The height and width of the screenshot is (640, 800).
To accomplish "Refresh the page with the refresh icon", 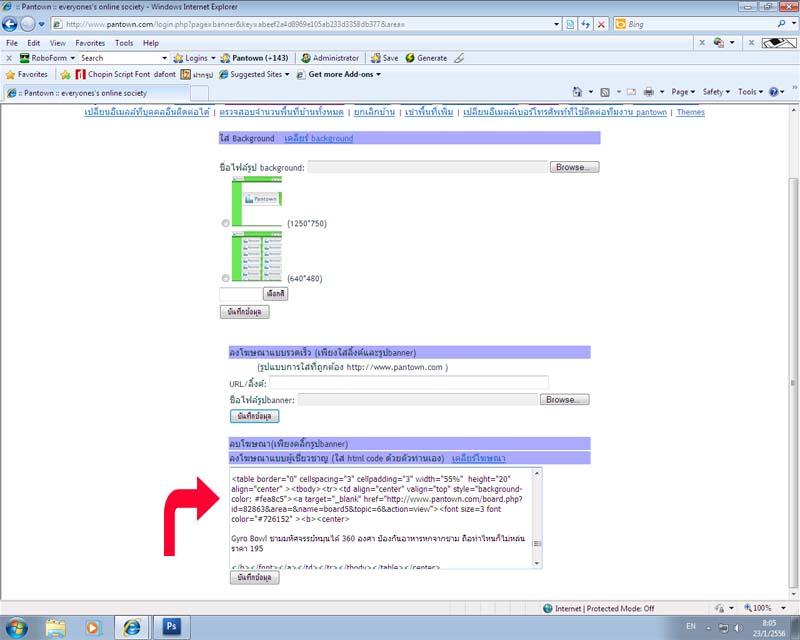I will 585,24.
